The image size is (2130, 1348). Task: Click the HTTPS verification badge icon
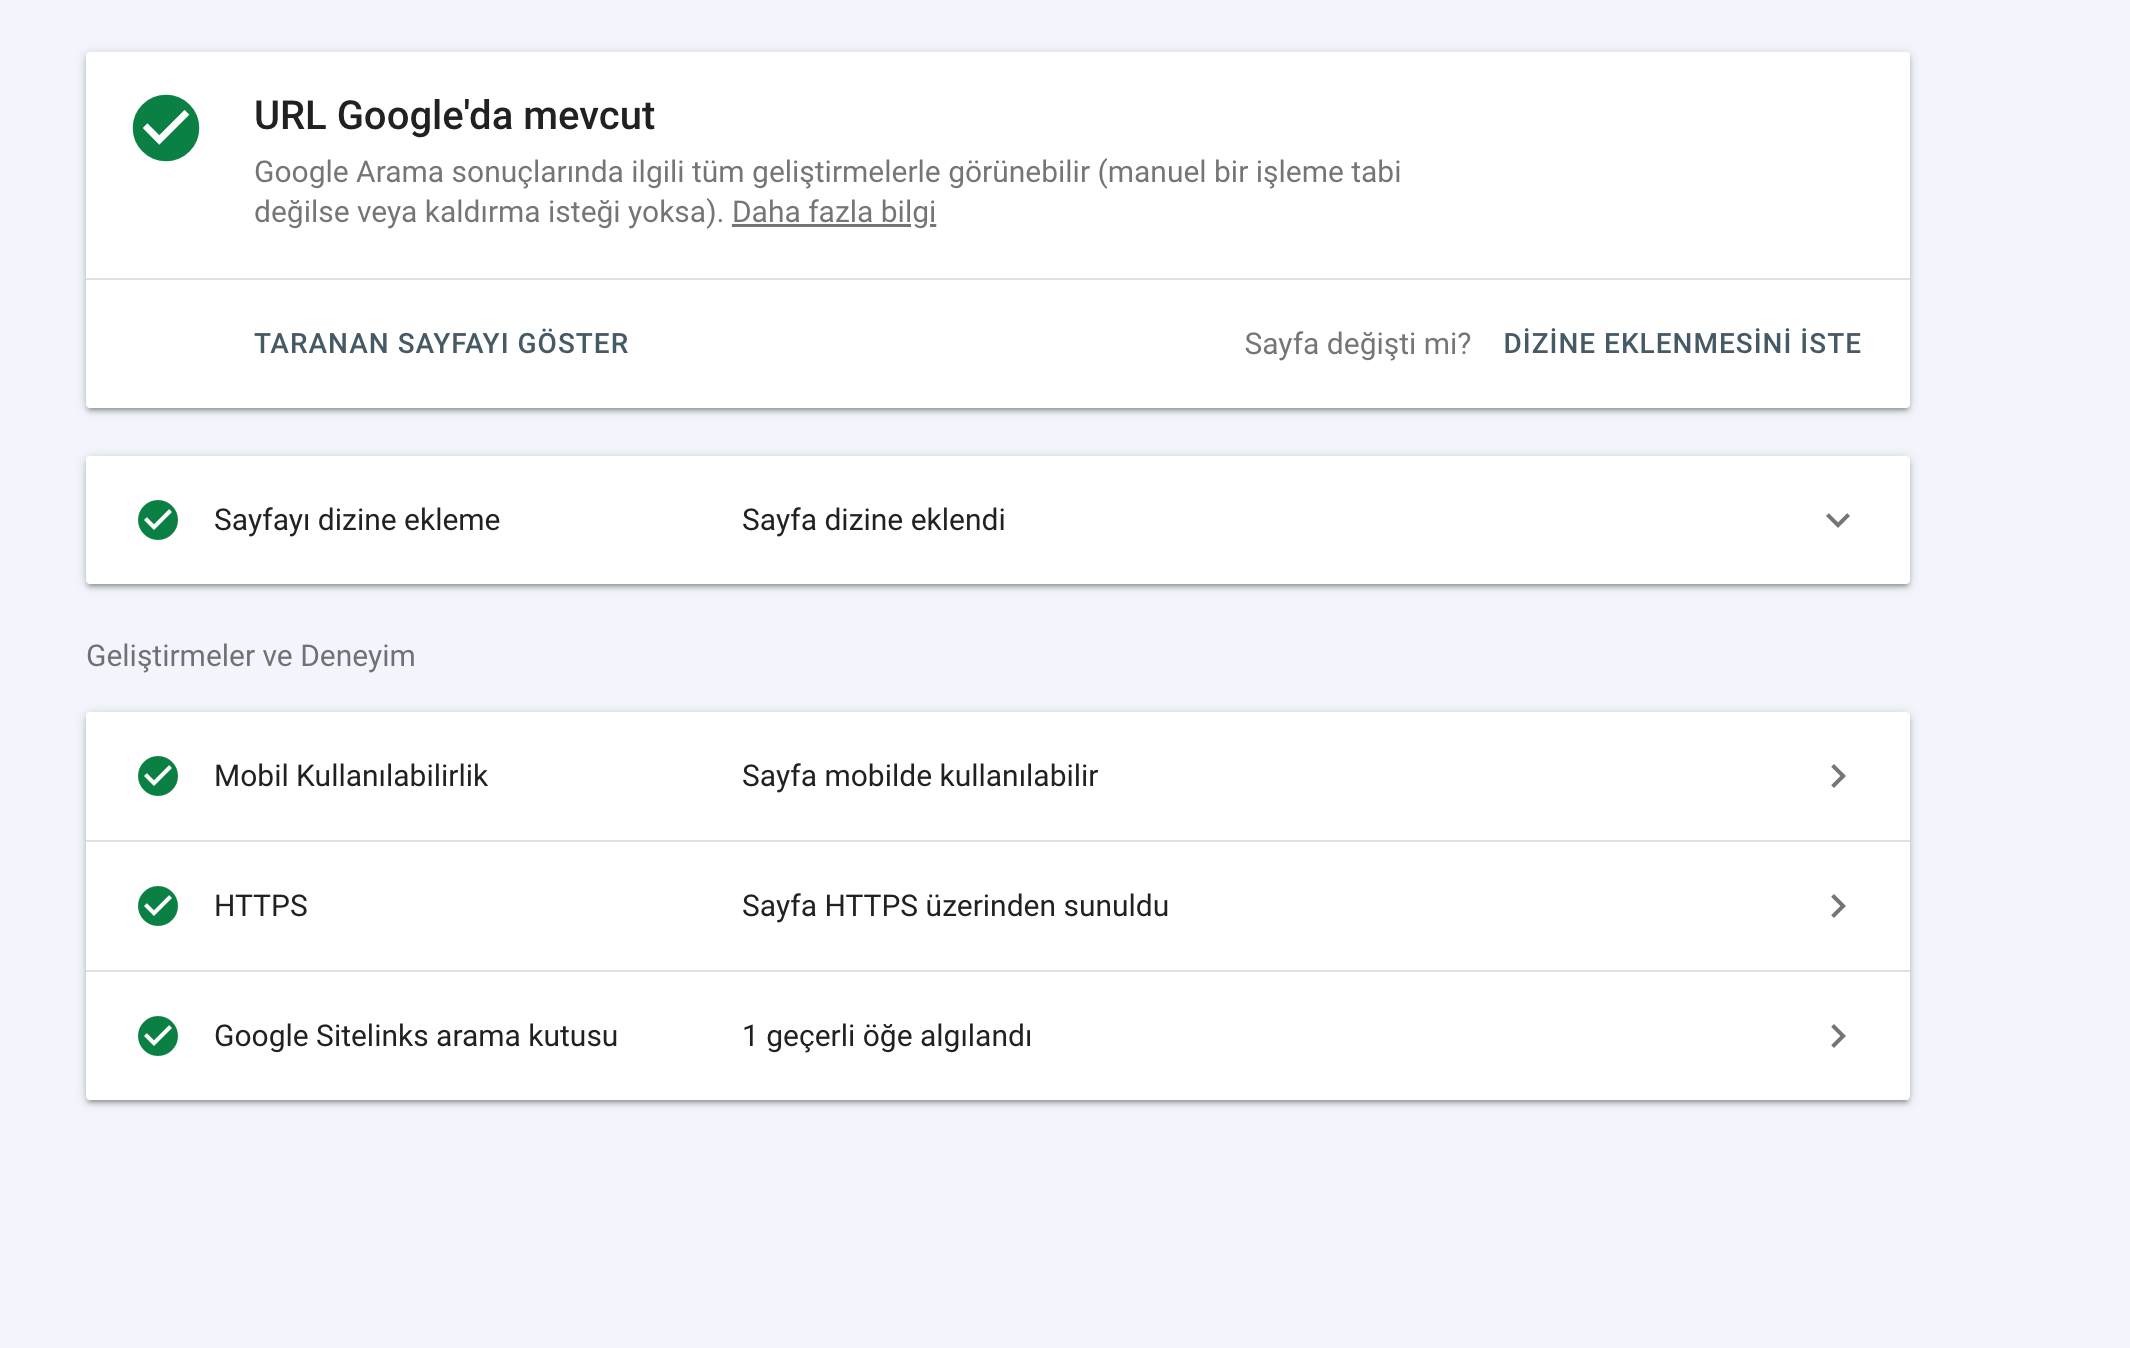[158, 906]
